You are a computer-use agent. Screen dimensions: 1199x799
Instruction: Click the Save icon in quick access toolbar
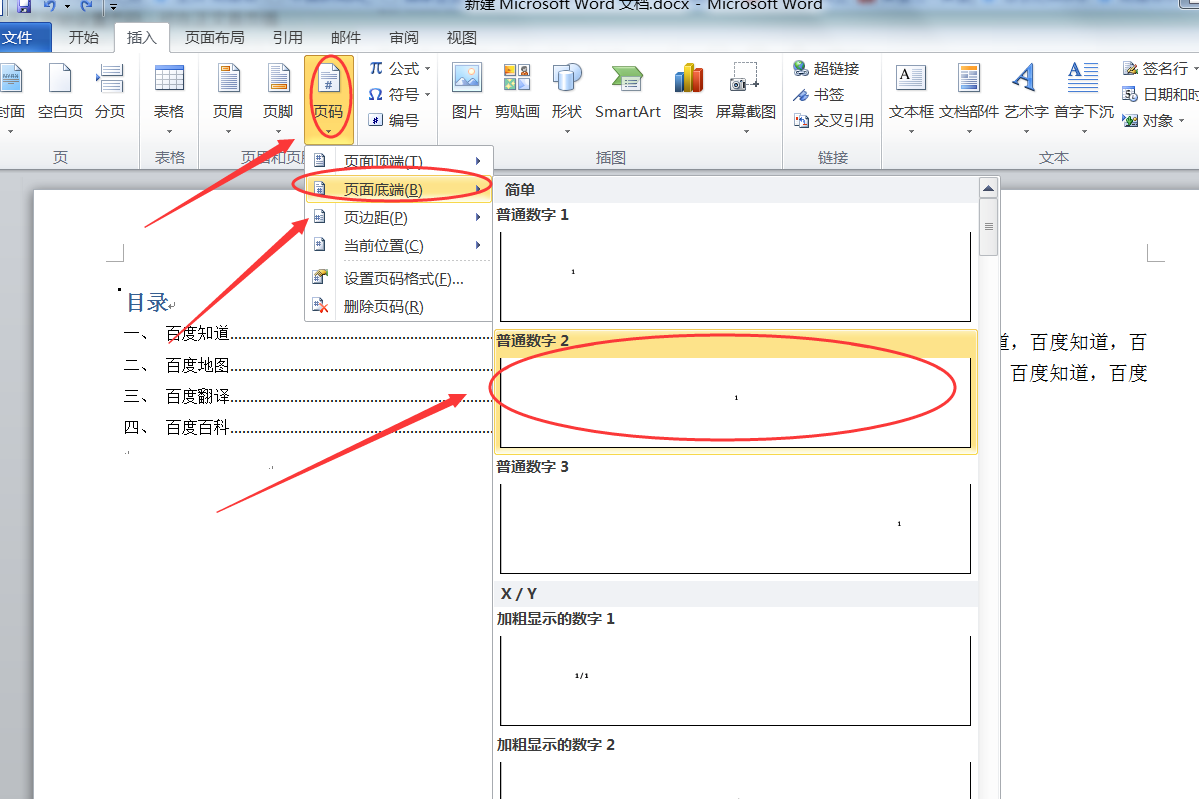(x=24, y=6)
